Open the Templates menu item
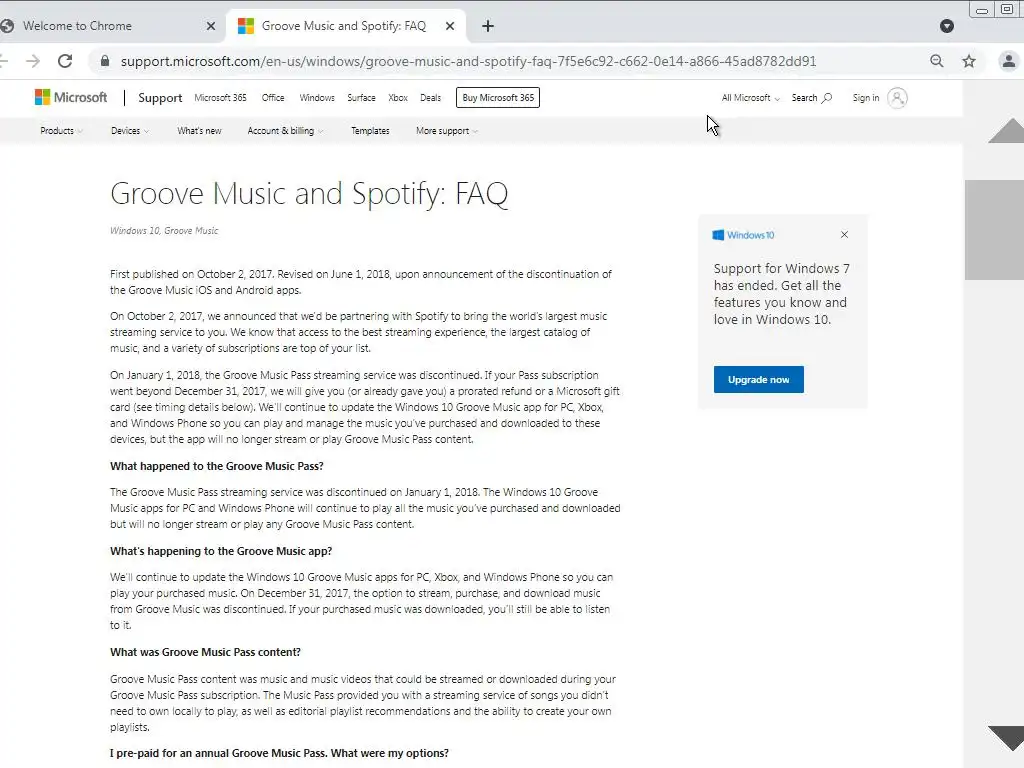The image size is (1024, 768). (370, 131)
